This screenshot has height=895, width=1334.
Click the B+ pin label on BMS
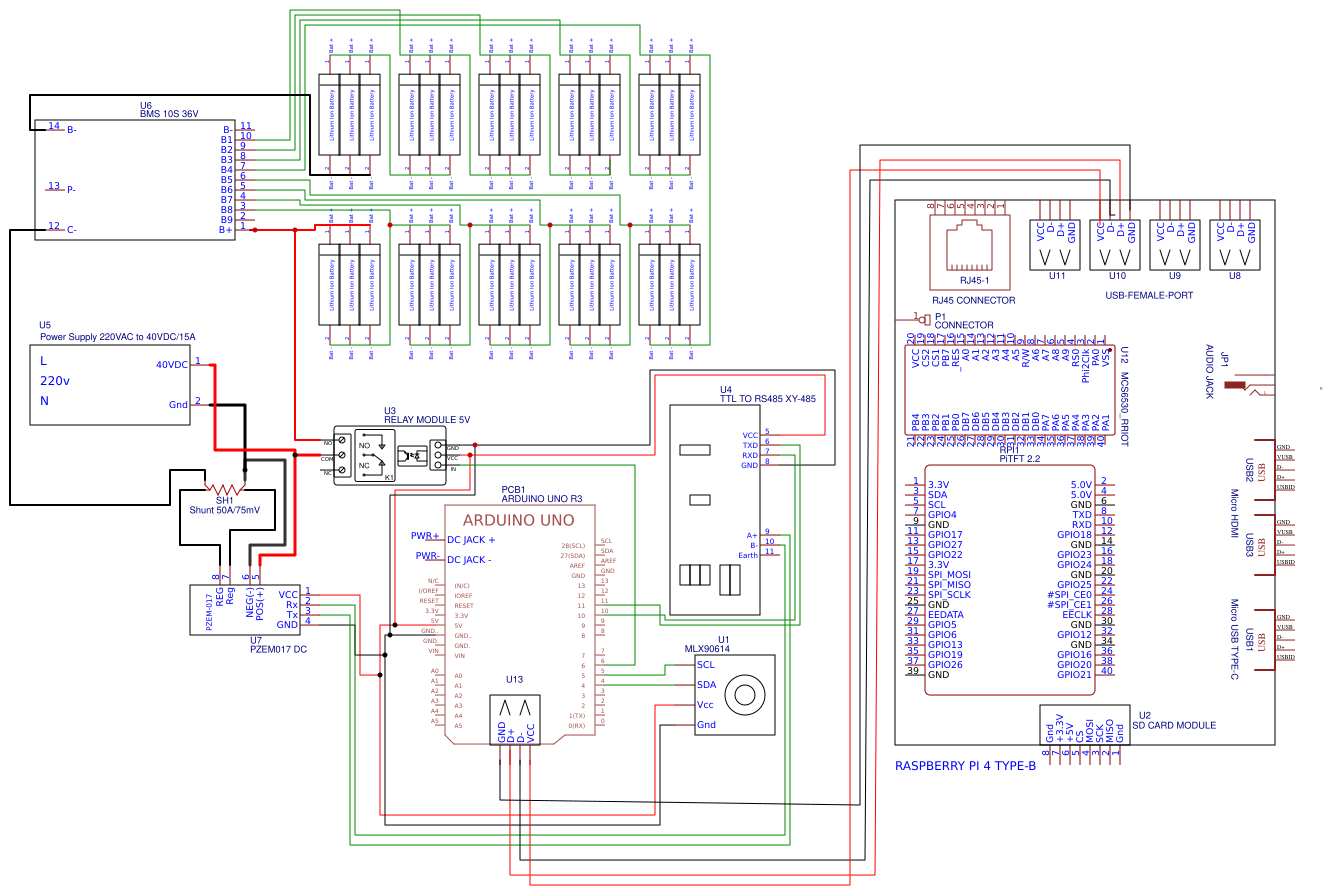pos(226,229)
